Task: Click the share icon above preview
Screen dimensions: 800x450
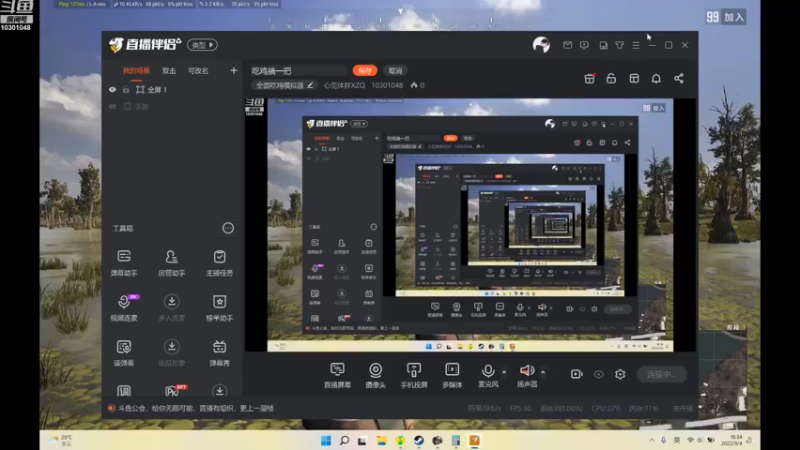Action: click(x=679, y=79)
